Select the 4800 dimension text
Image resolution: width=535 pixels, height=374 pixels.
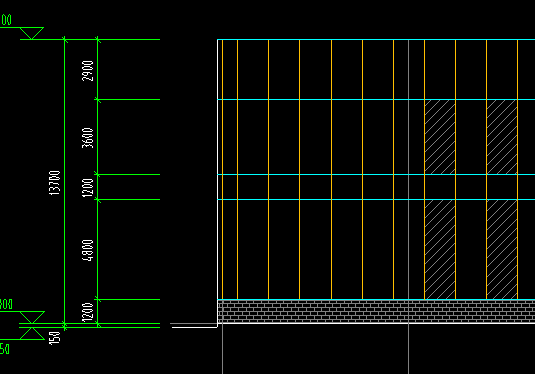pos(88,250)
